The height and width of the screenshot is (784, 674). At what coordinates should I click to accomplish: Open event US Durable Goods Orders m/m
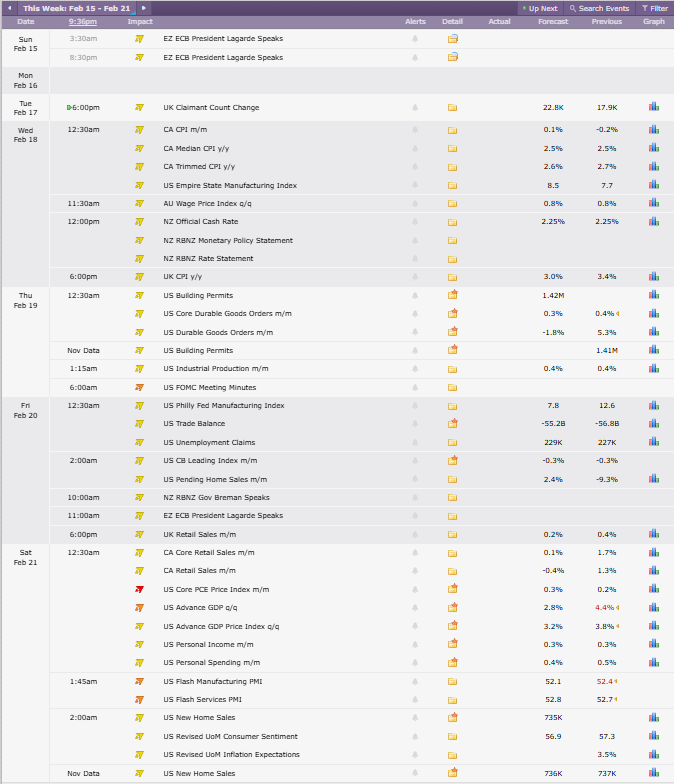coord(218,332)
